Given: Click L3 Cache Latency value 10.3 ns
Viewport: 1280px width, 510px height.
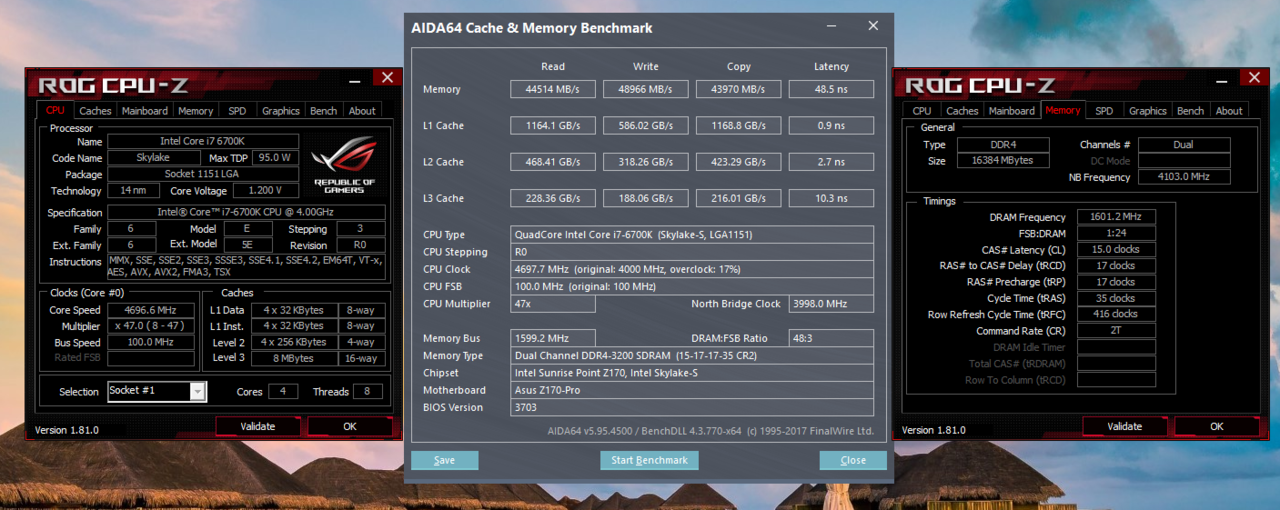Looking at the screenshot, I should [x=832, y=198].
